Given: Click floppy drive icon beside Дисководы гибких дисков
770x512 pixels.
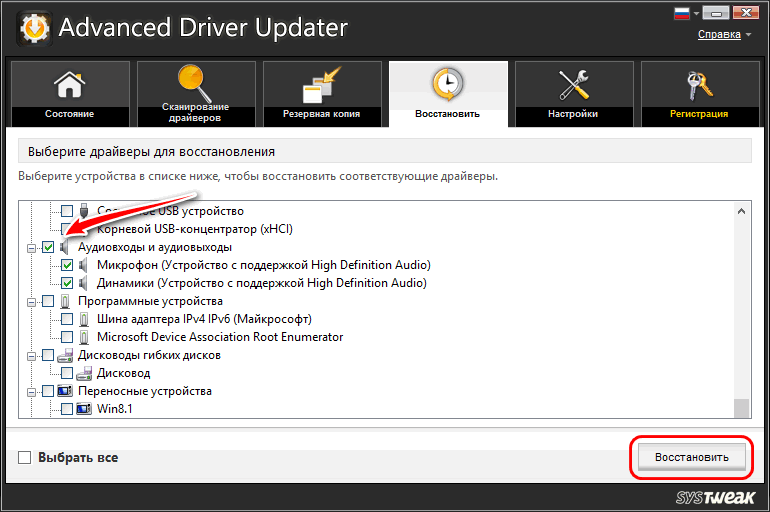Looking at the screenshot, I should [65, 355].
